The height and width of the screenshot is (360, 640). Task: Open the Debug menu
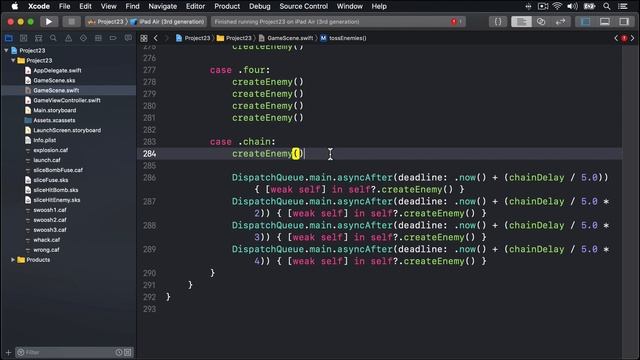pyautogui.click(x=260, y=6)
